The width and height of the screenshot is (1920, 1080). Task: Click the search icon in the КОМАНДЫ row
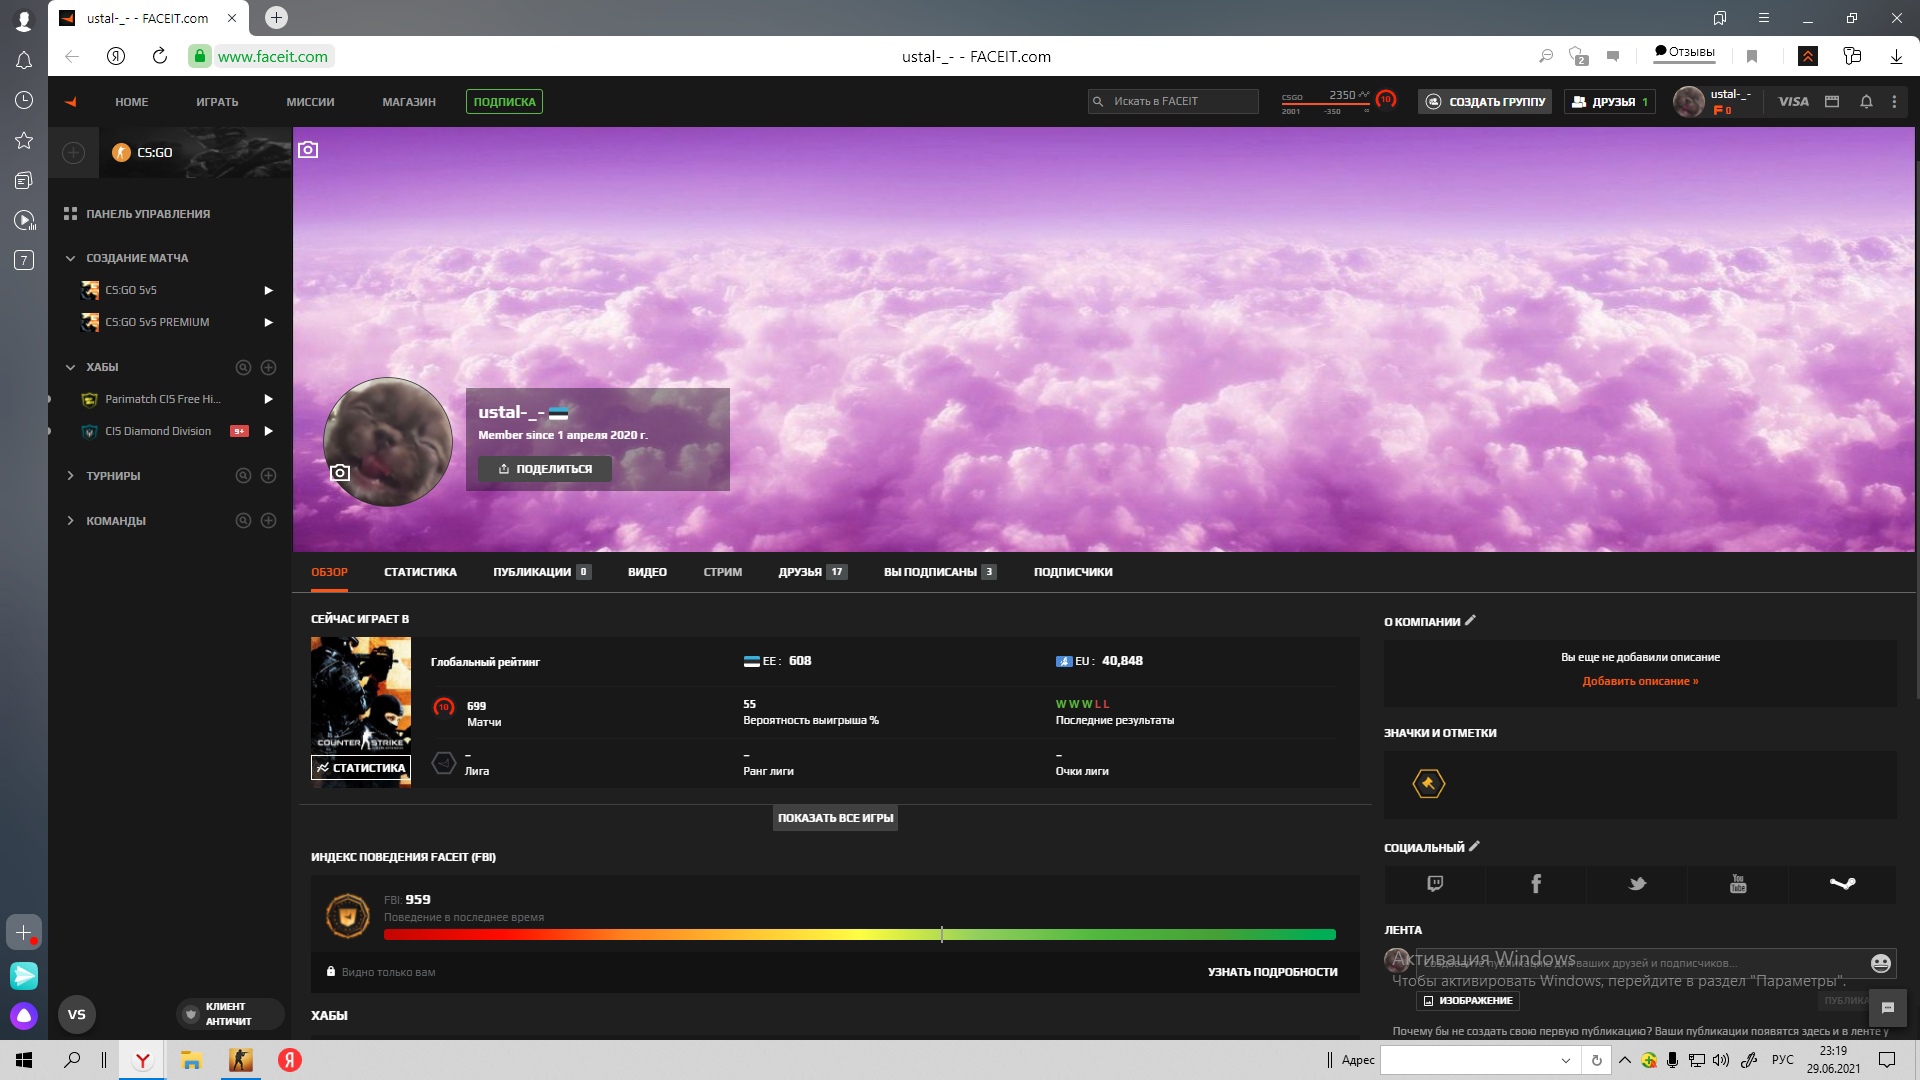pyautogui.click(x=243, y=521)
